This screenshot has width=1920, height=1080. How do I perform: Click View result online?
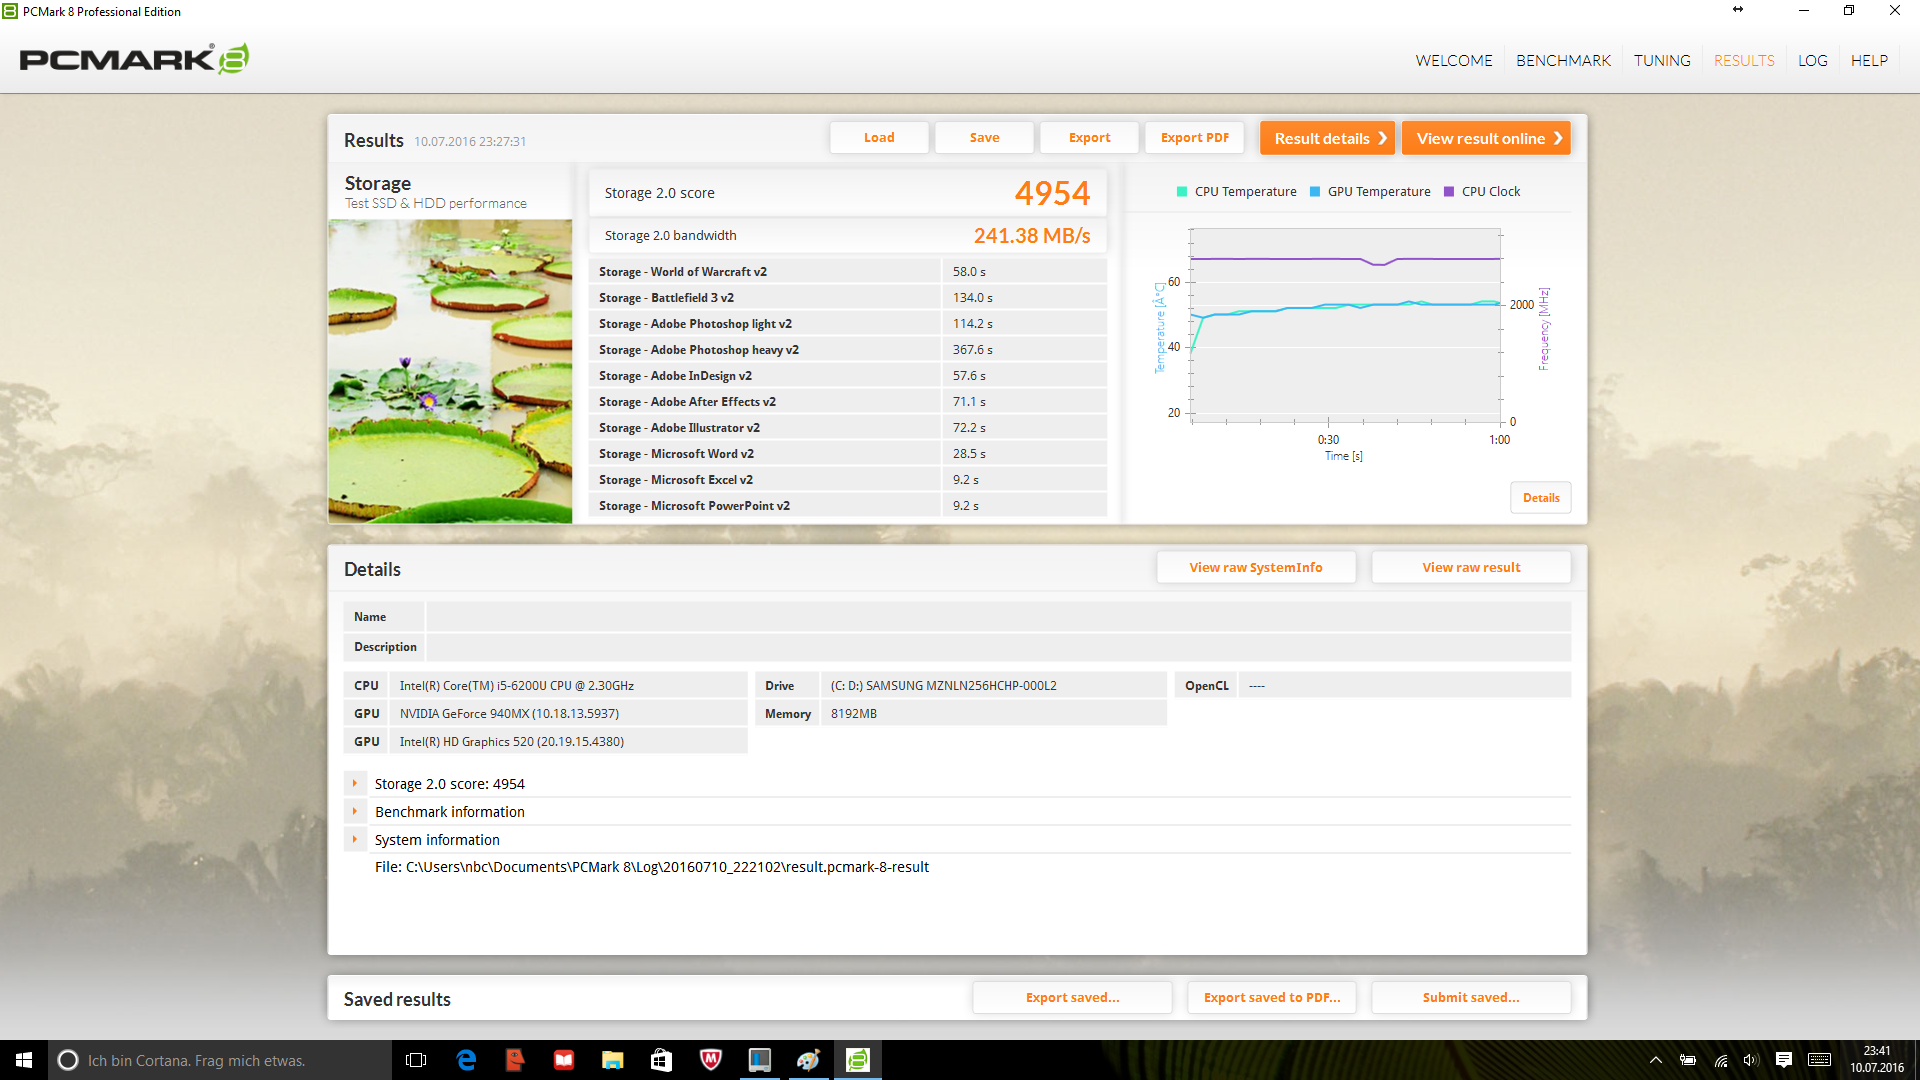(x=1486, y=138)
